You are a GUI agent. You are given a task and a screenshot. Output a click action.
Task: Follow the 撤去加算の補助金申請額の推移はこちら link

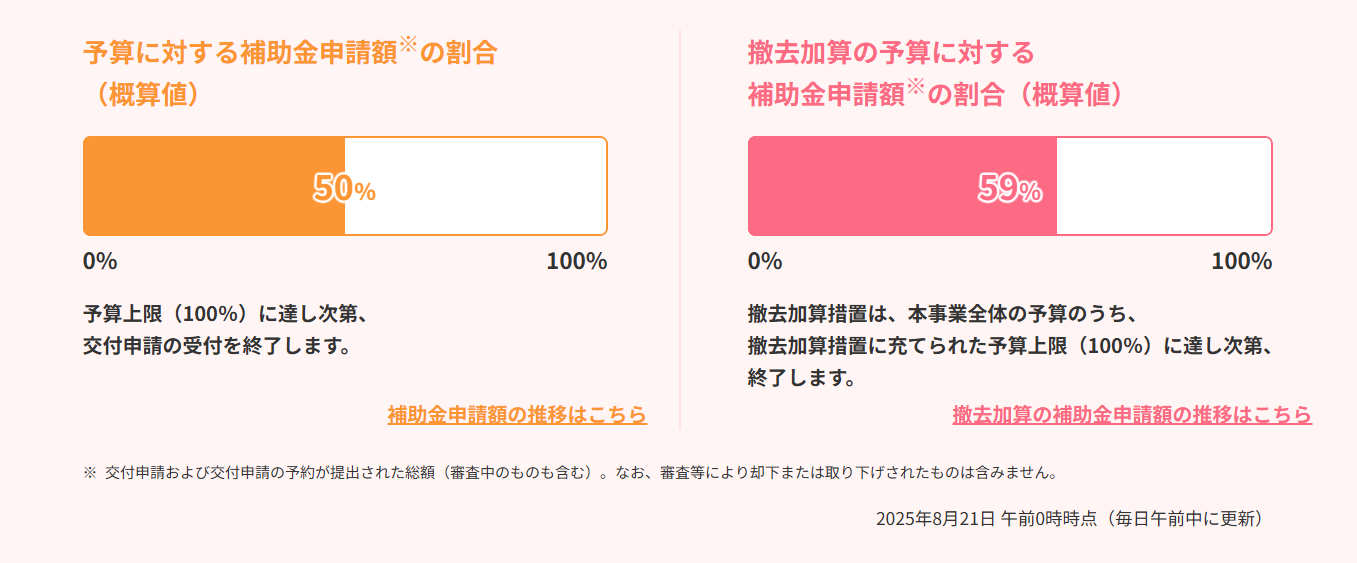[1131, 414]
